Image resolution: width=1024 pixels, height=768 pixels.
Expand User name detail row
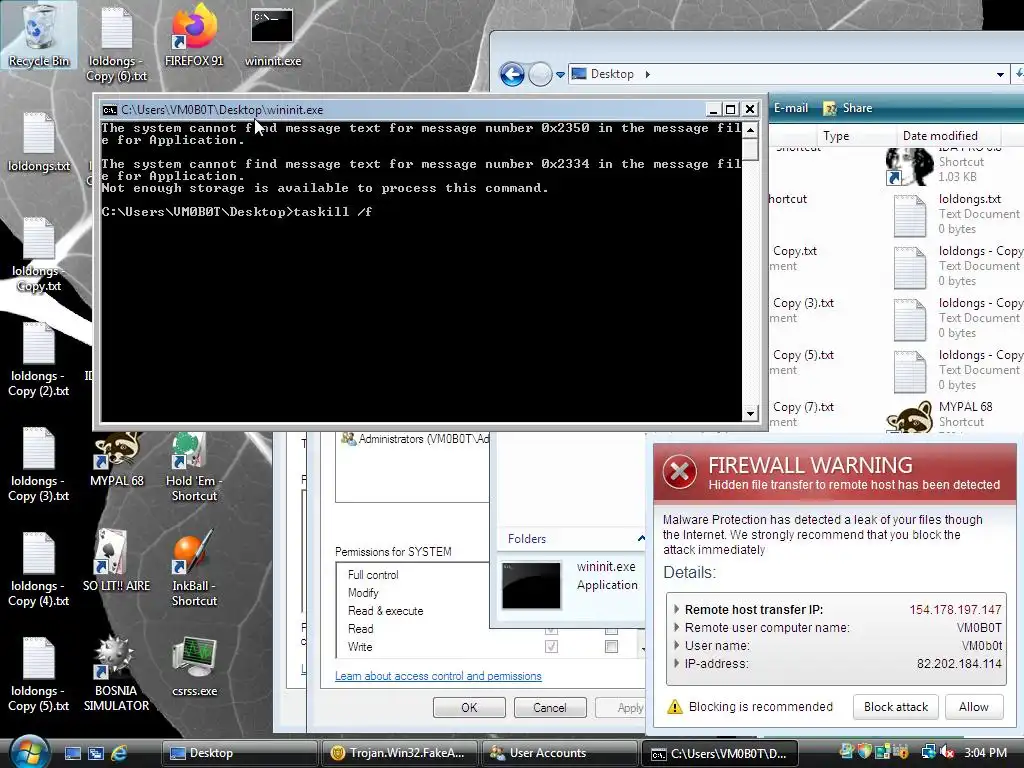coord(677,645)
